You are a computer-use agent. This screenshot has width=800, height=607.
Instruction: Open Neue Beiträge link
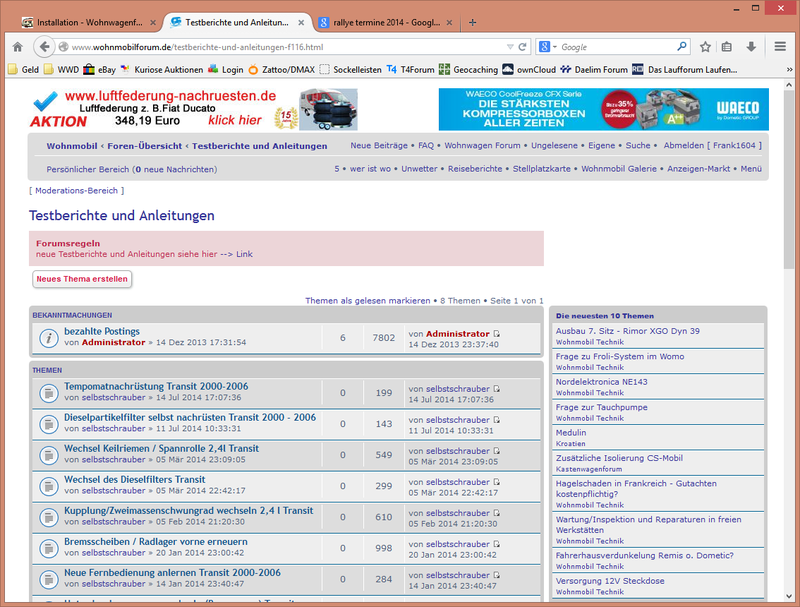[379, 145]
